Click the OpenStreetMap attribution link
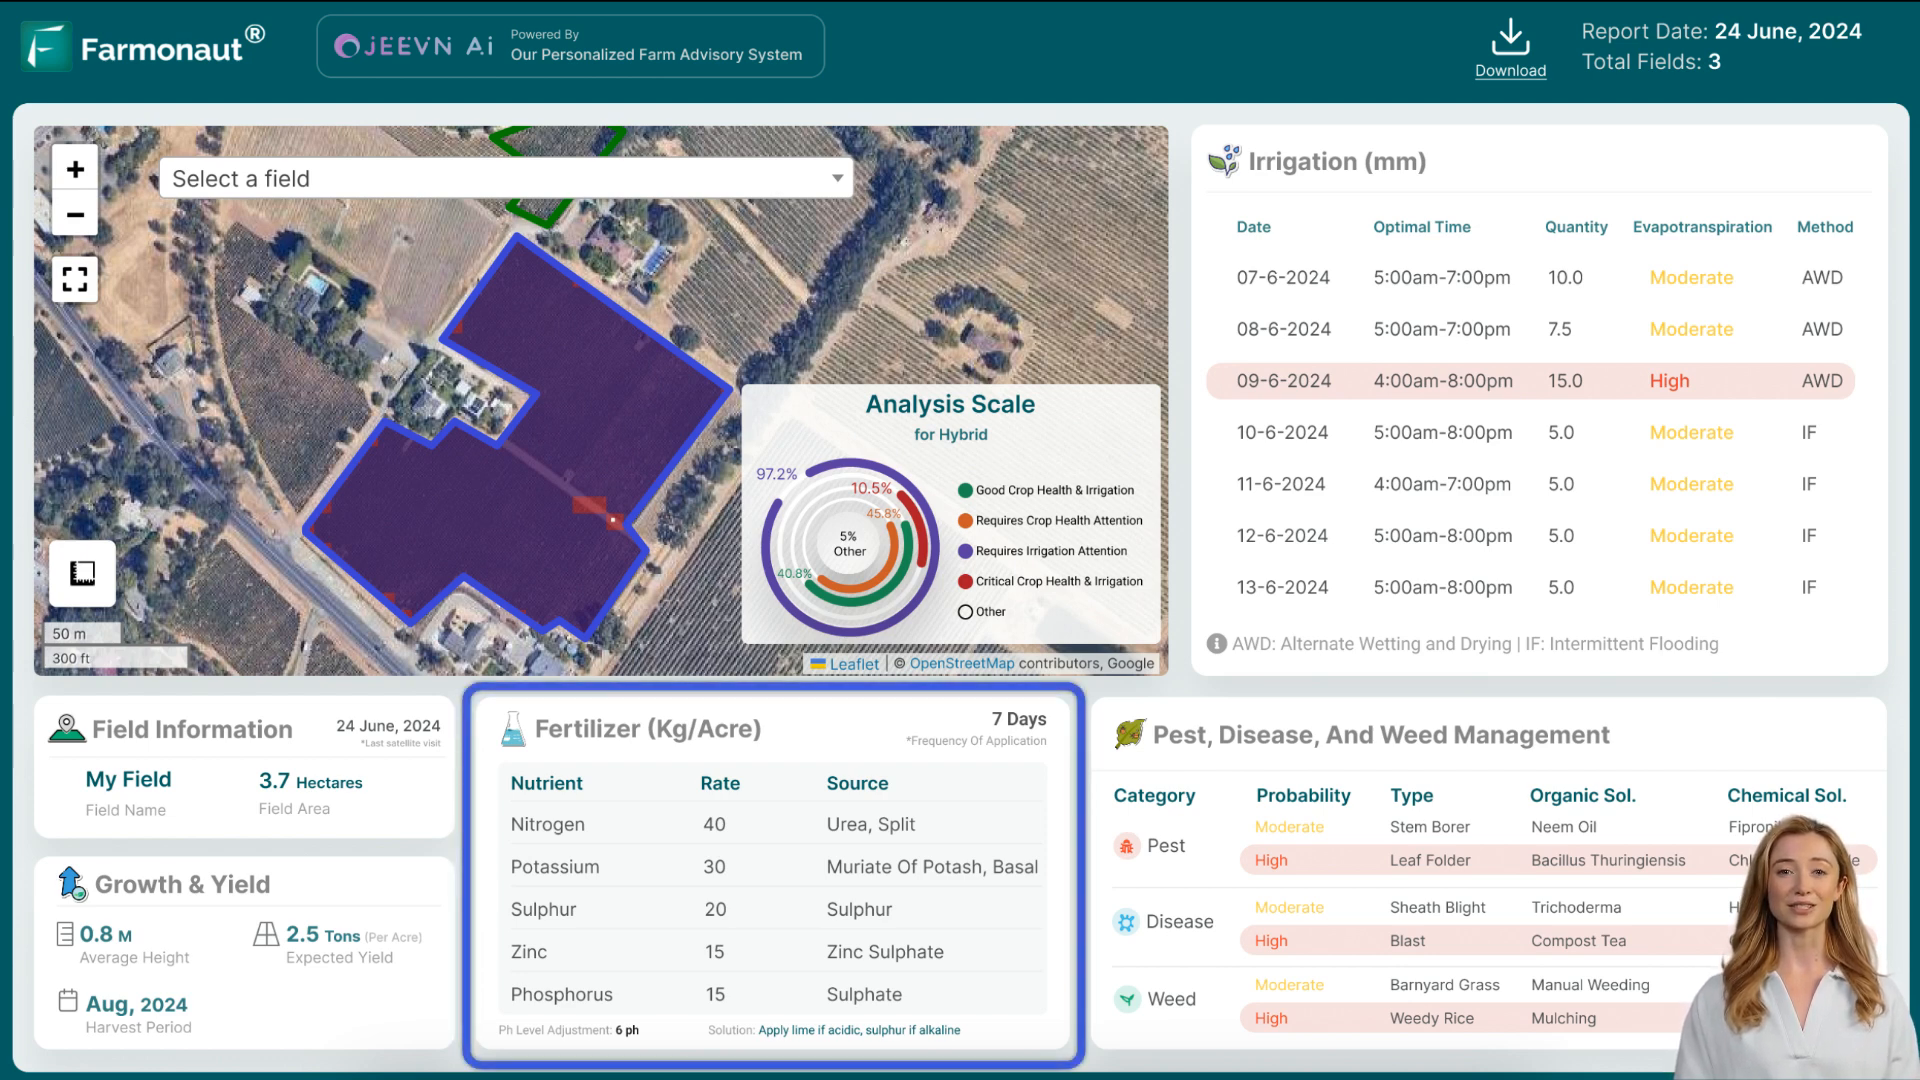The image size is (1920, 1080). pyautogui.click(x=961, y=663)
